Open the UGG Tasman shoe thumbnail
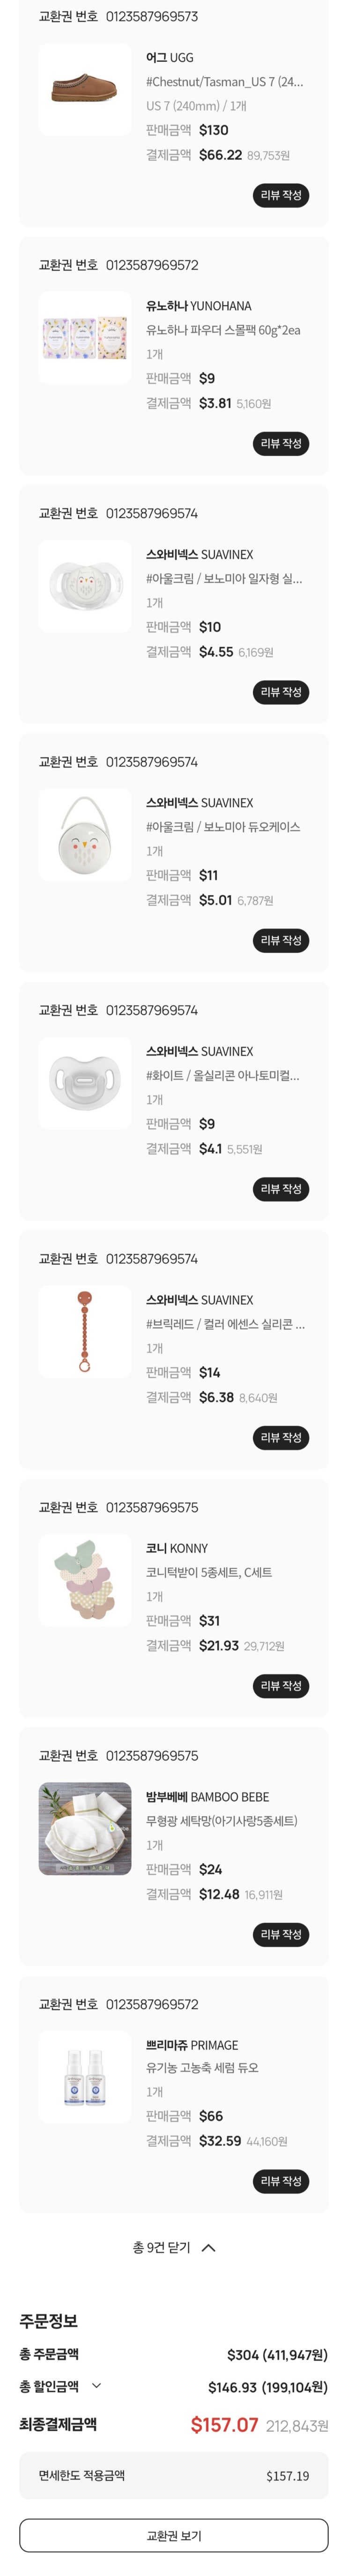 [x=85, y=89]
